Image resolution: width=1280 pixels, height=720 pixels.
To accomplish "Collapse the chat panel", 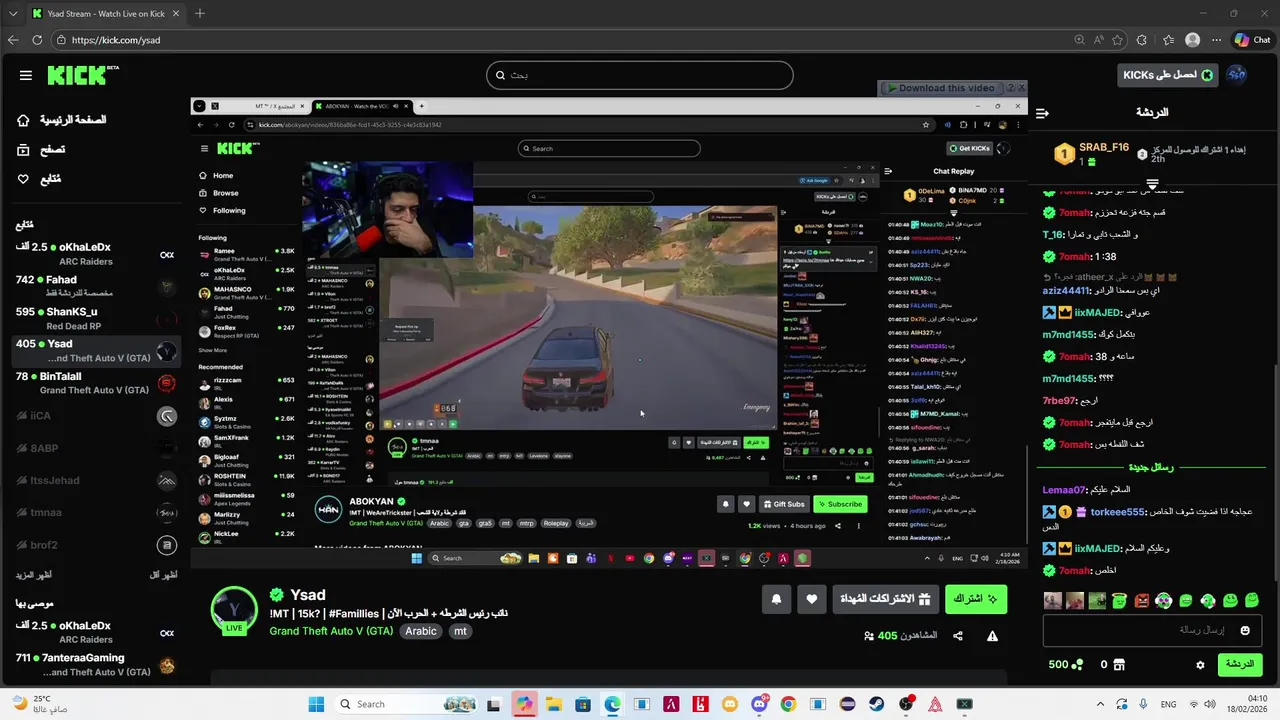I will click(1041, 113).
